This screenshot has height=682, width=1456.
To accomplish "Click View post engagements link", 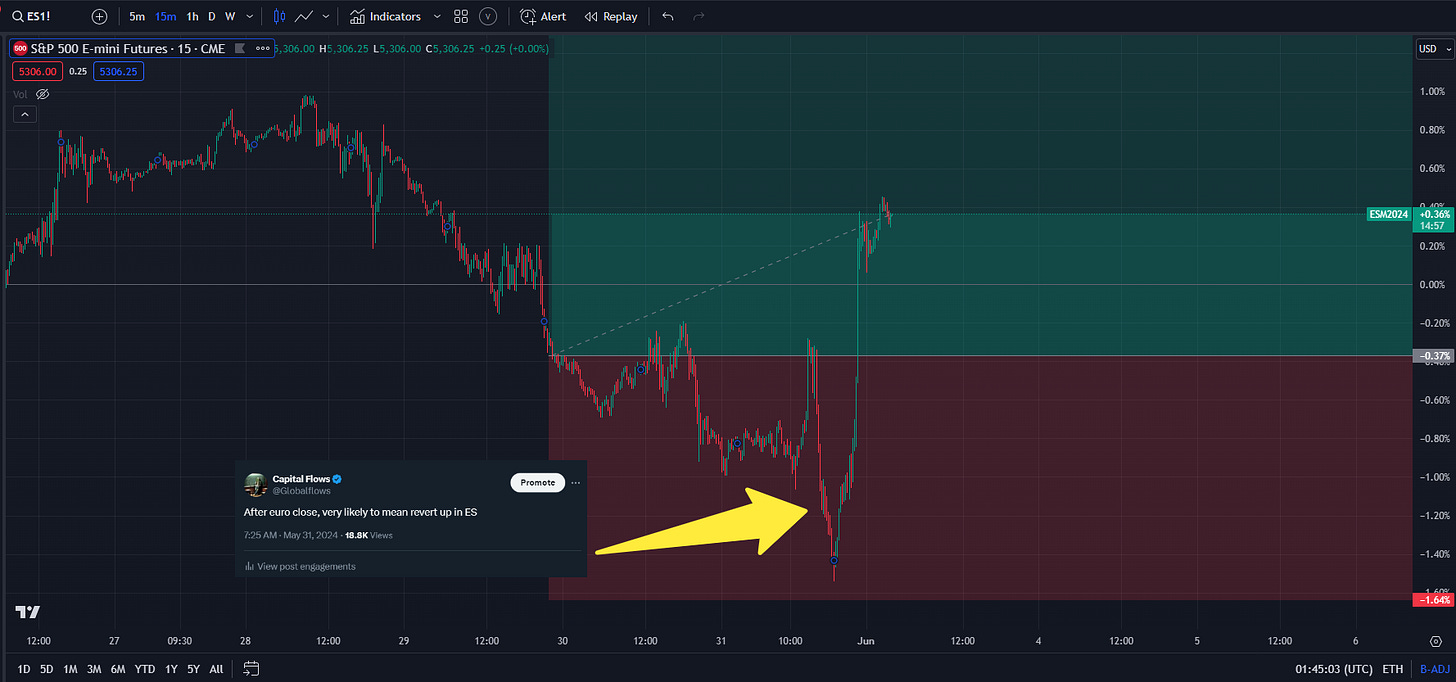I will pos(300,566).
